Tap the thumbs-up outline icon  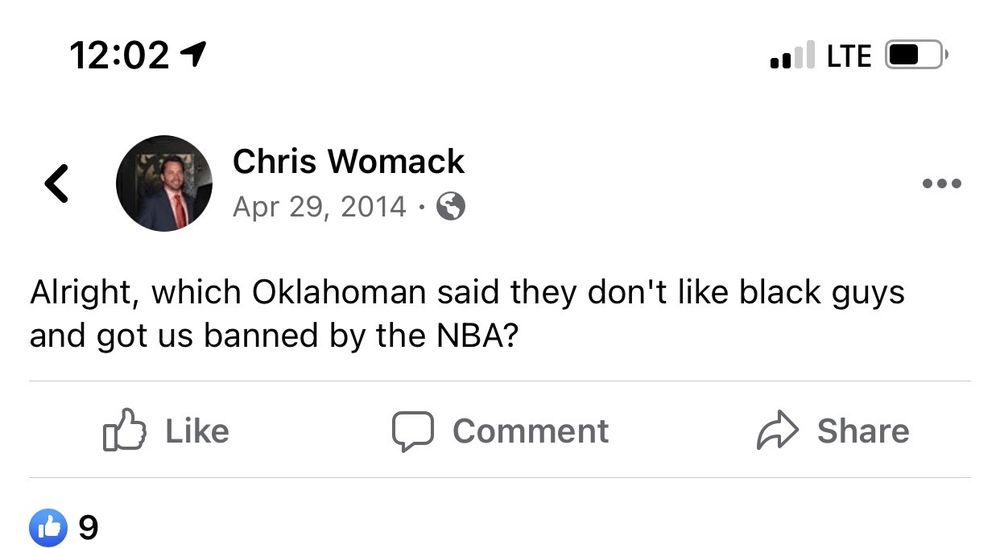pyautogui.click(x=124, y=431)
